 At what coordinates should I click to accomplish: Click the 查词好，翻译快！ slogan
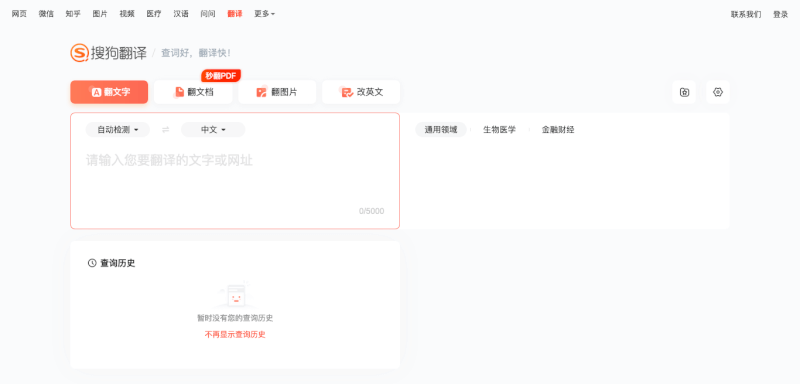point(196,53)
